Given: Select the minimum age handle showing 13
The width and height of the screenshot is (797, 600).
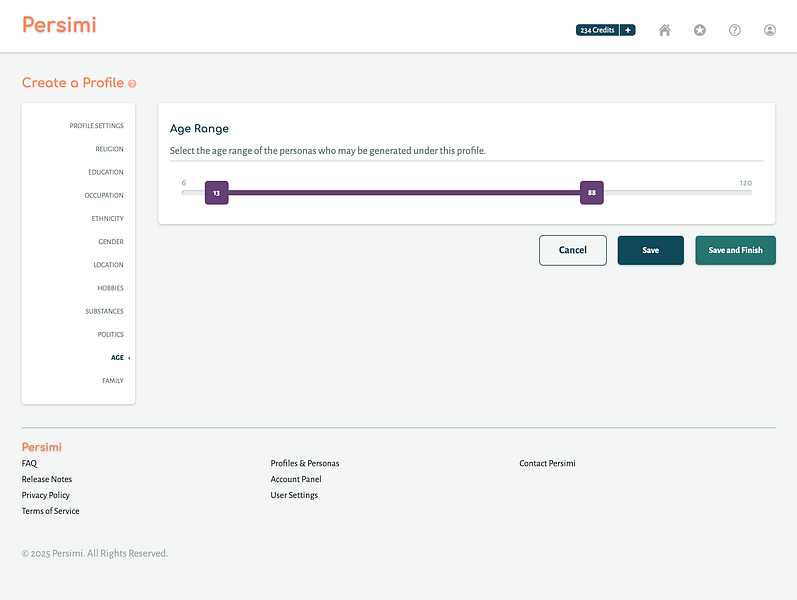Looking at the screenshot, I should [217, 193].
